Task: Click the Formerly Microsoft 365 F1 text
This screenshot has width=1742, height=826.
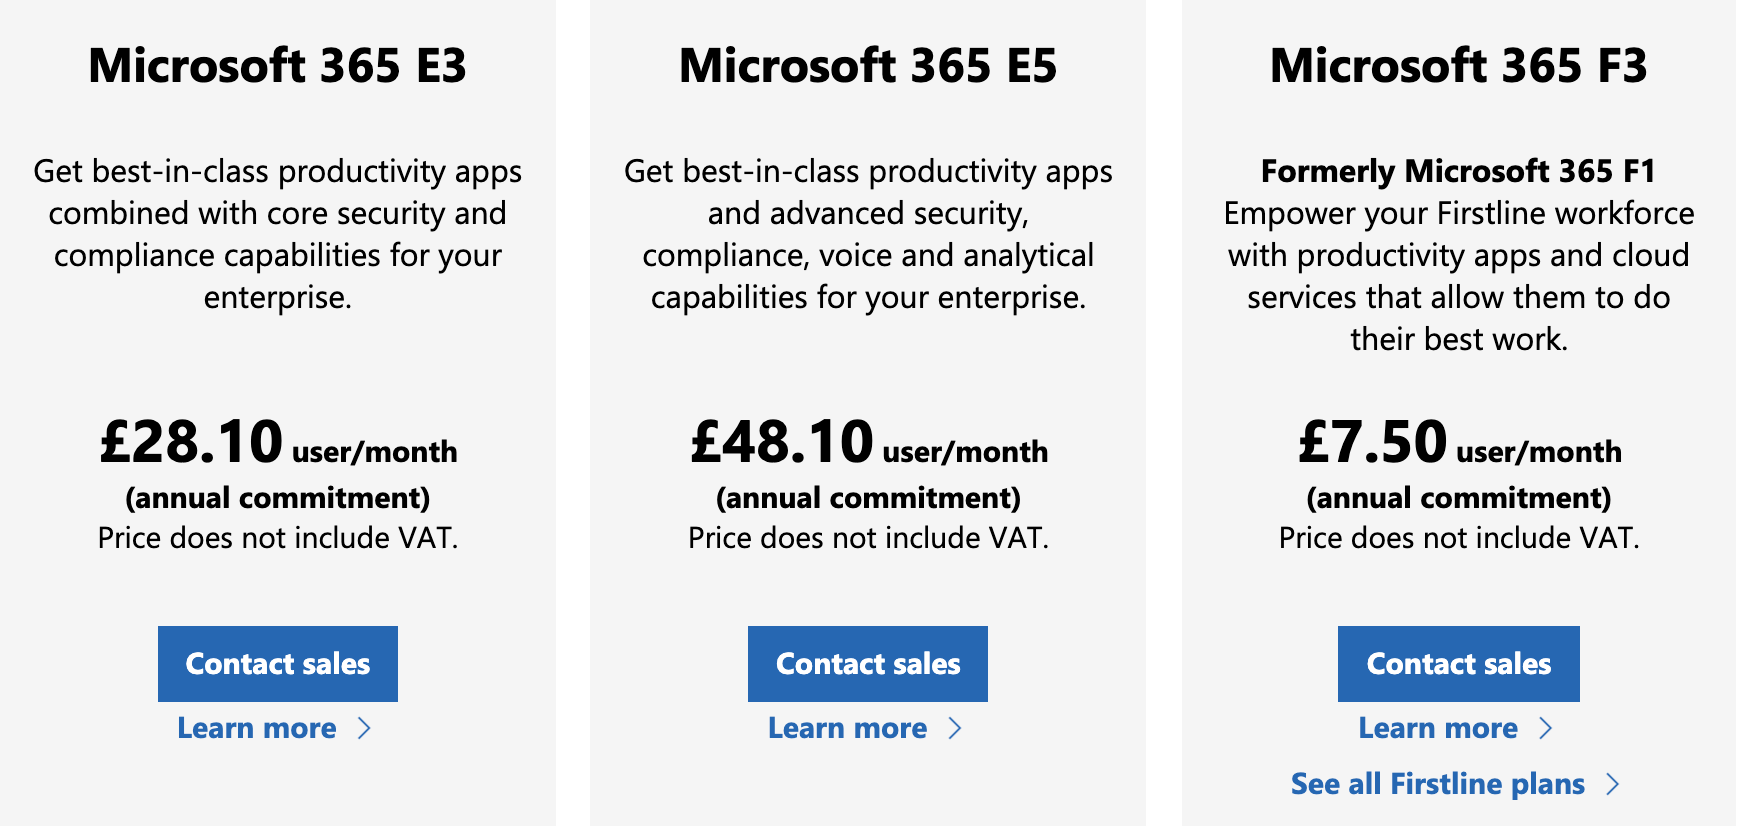Action: click(1458, 171)
